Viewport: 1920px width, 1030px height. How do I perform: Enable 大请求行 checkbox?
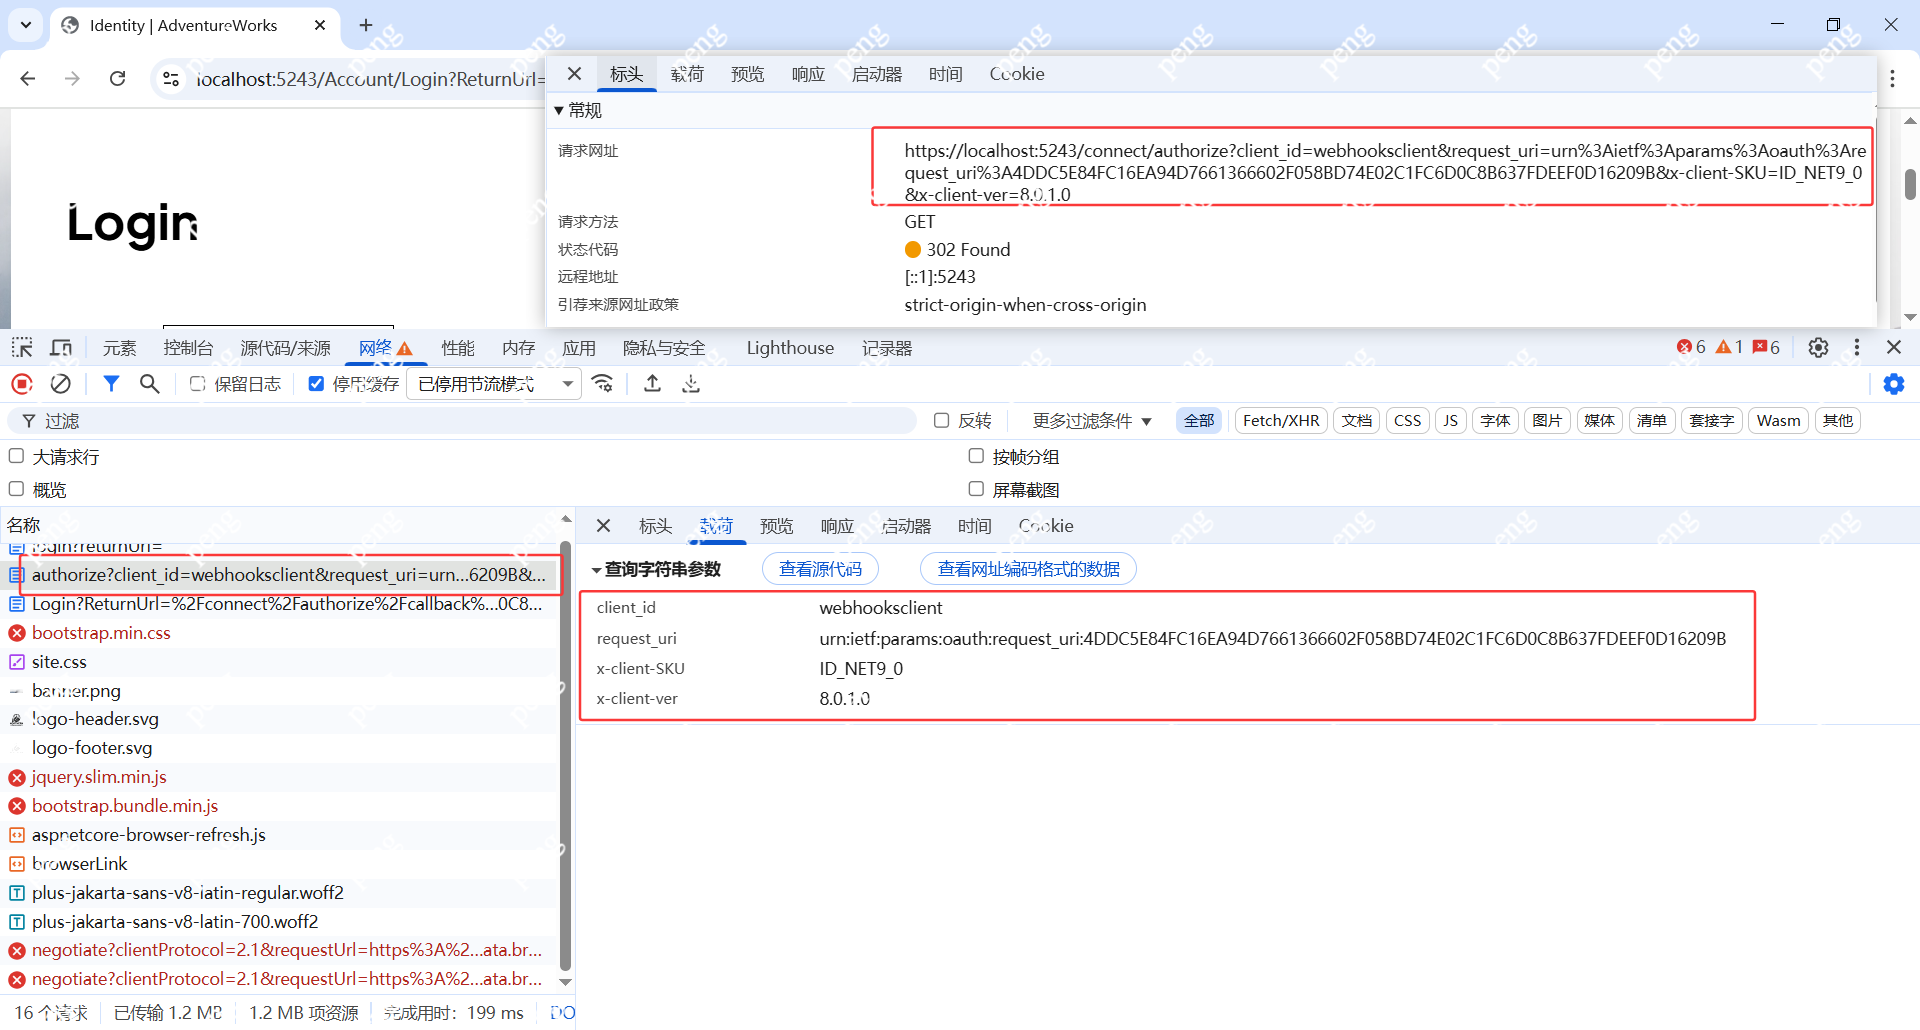16,457
